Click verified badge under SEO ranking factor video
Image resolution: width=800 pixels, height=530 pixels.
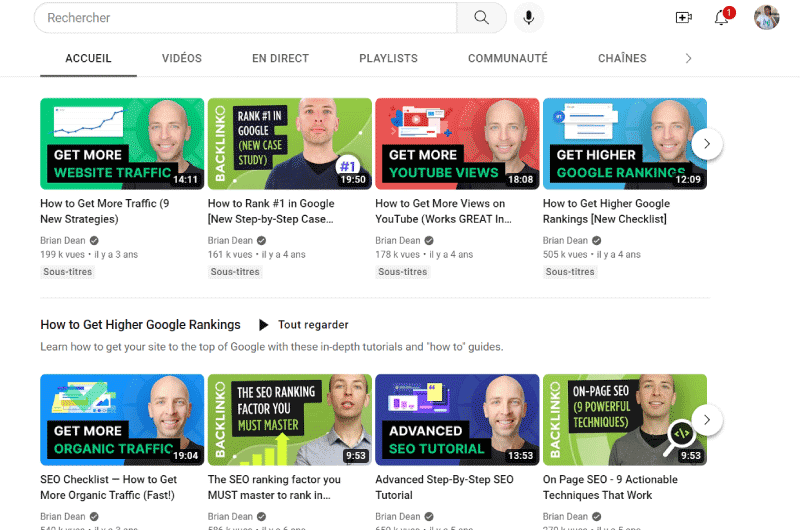[x=261, y=516]
